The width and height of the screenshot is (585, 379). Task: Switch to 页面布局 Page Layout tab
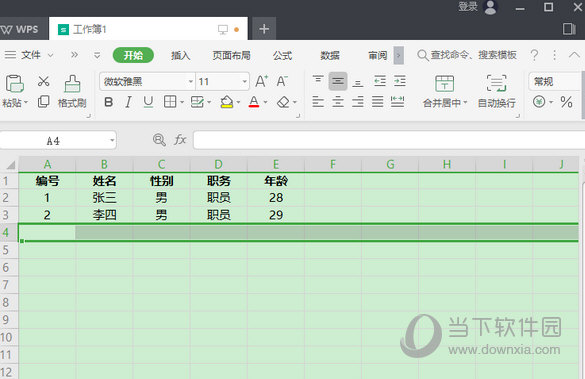point(231,56)
